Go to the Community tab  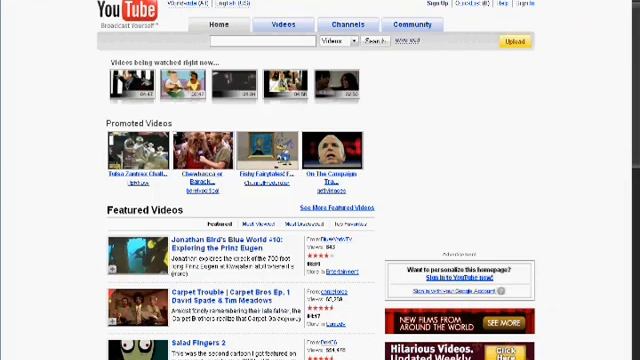click(412, 24)
